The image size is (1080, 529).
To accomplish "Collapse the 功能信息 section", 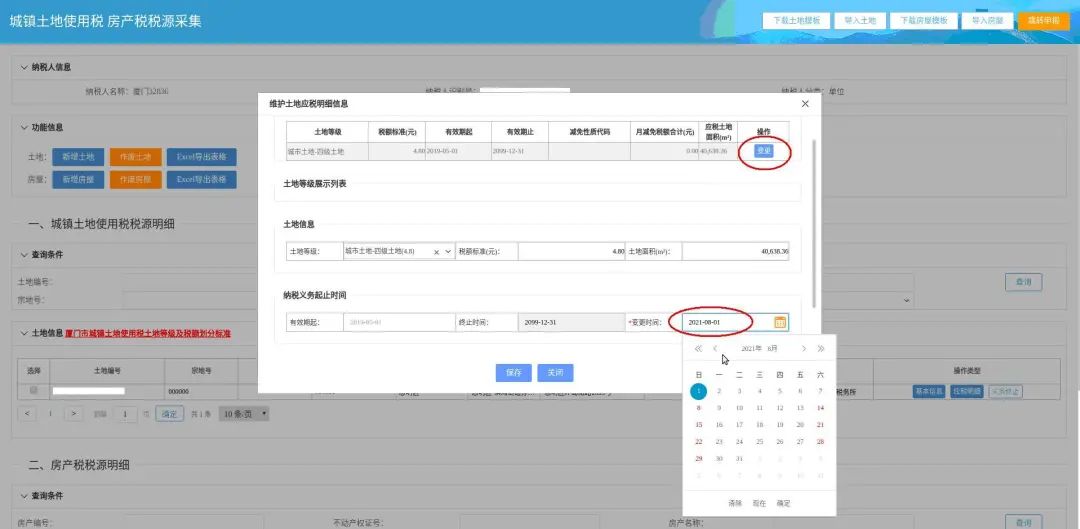I will [x=24, y=128].
